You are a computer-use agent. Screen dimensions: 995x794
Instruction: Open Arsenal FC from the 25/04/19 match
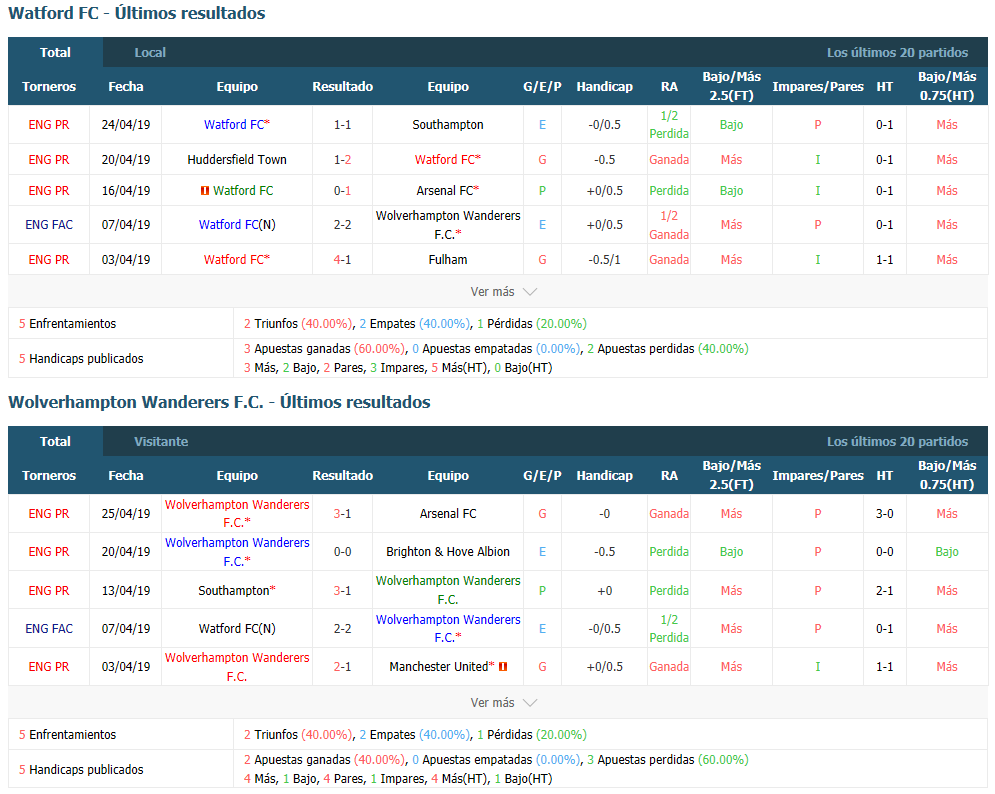pos(448,513)
